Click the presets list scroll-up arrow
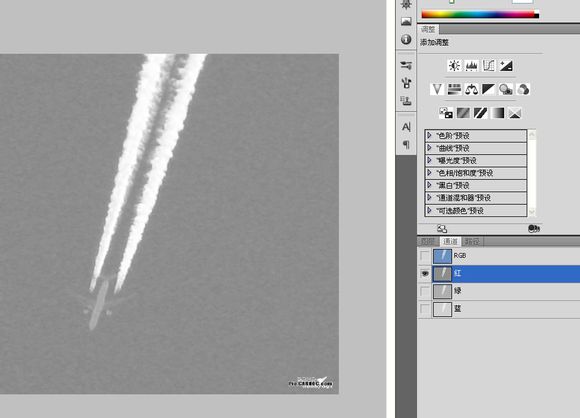This screenshot has height=418, width=580. (x=532, y=135)
